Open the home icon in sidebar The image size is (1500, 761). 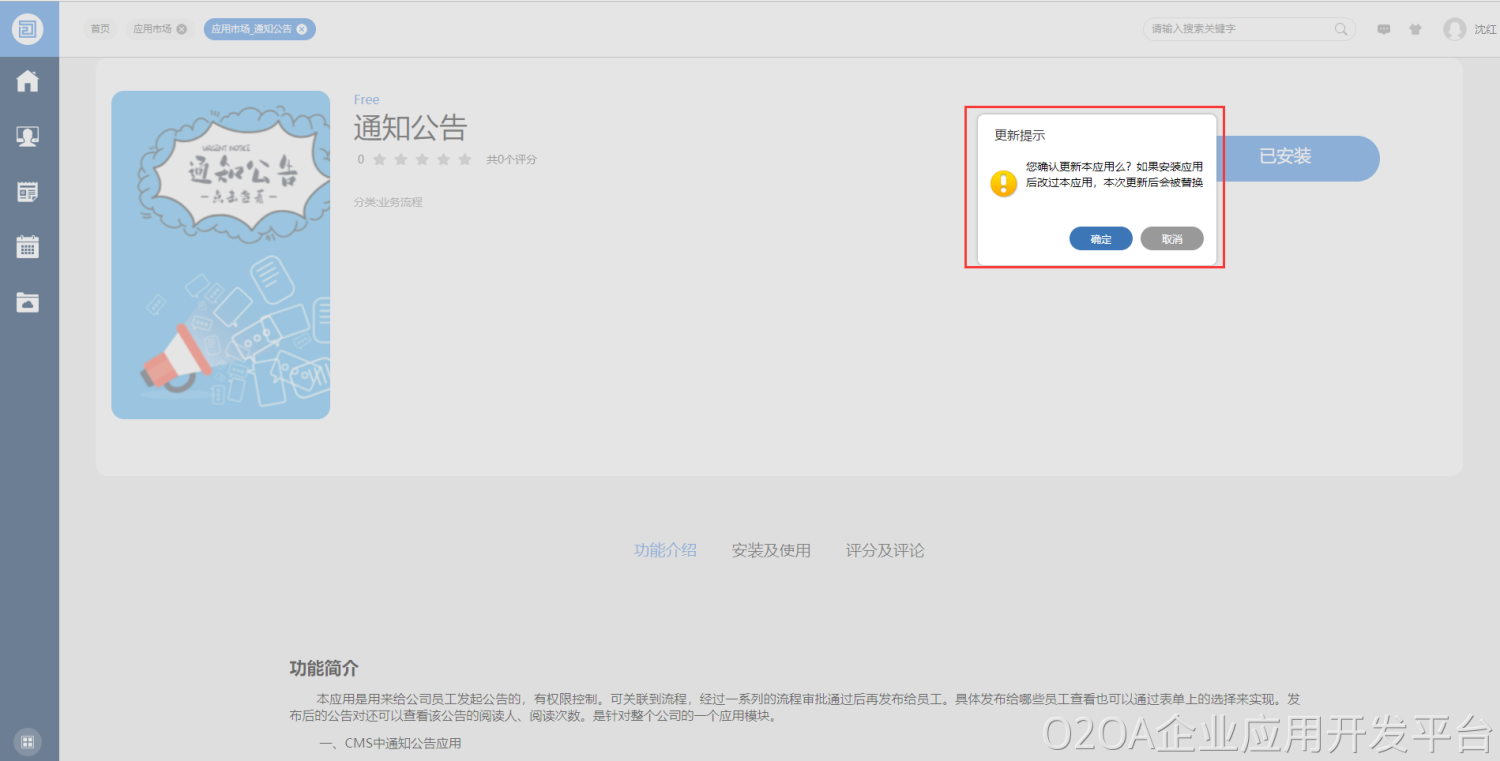point(28,82)
